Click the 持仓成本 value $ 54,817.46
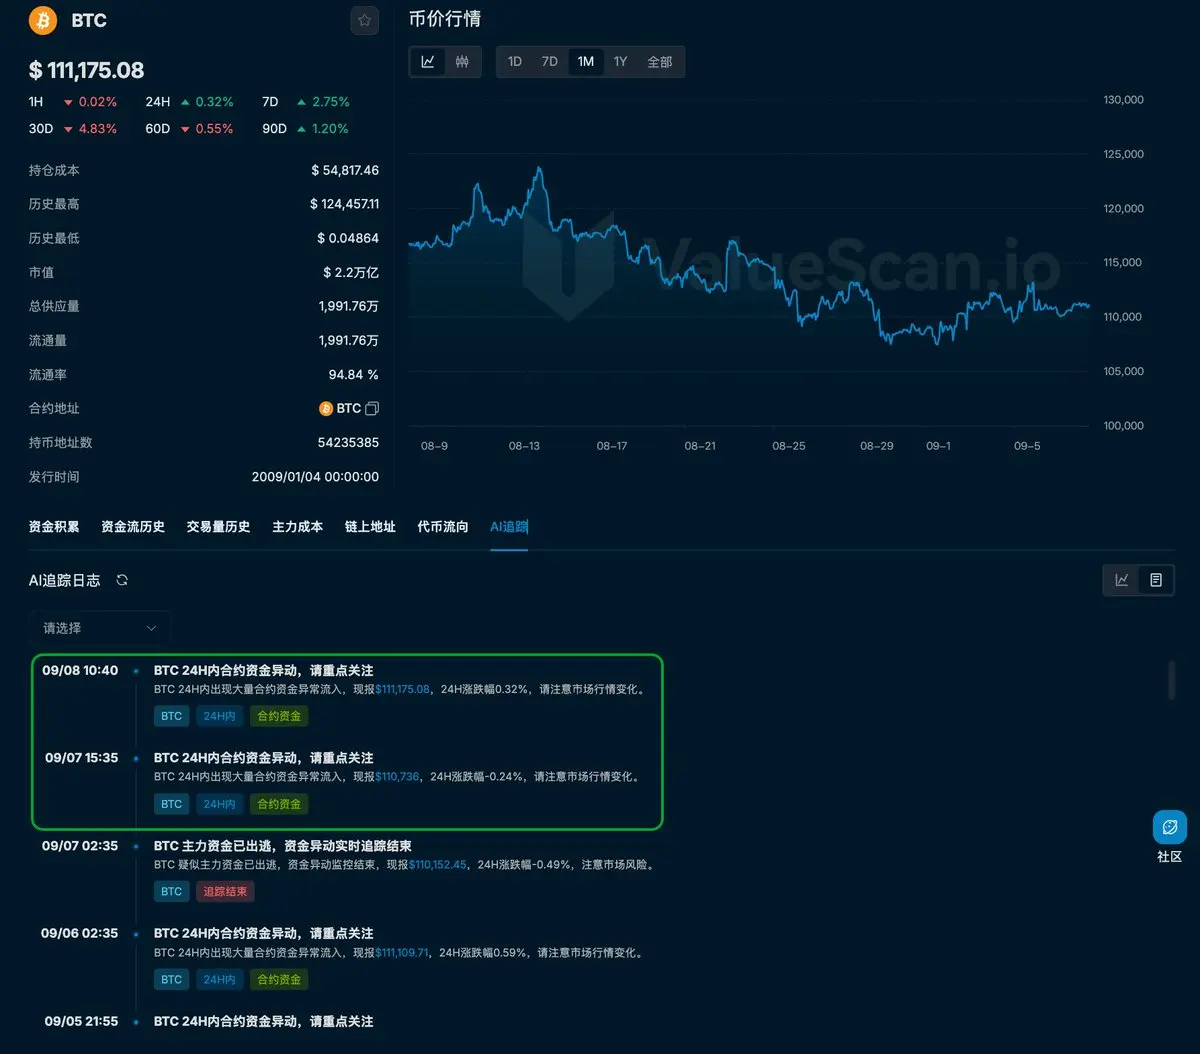Viewport: 1200px width, 1054px height. (x=345, y=170)
